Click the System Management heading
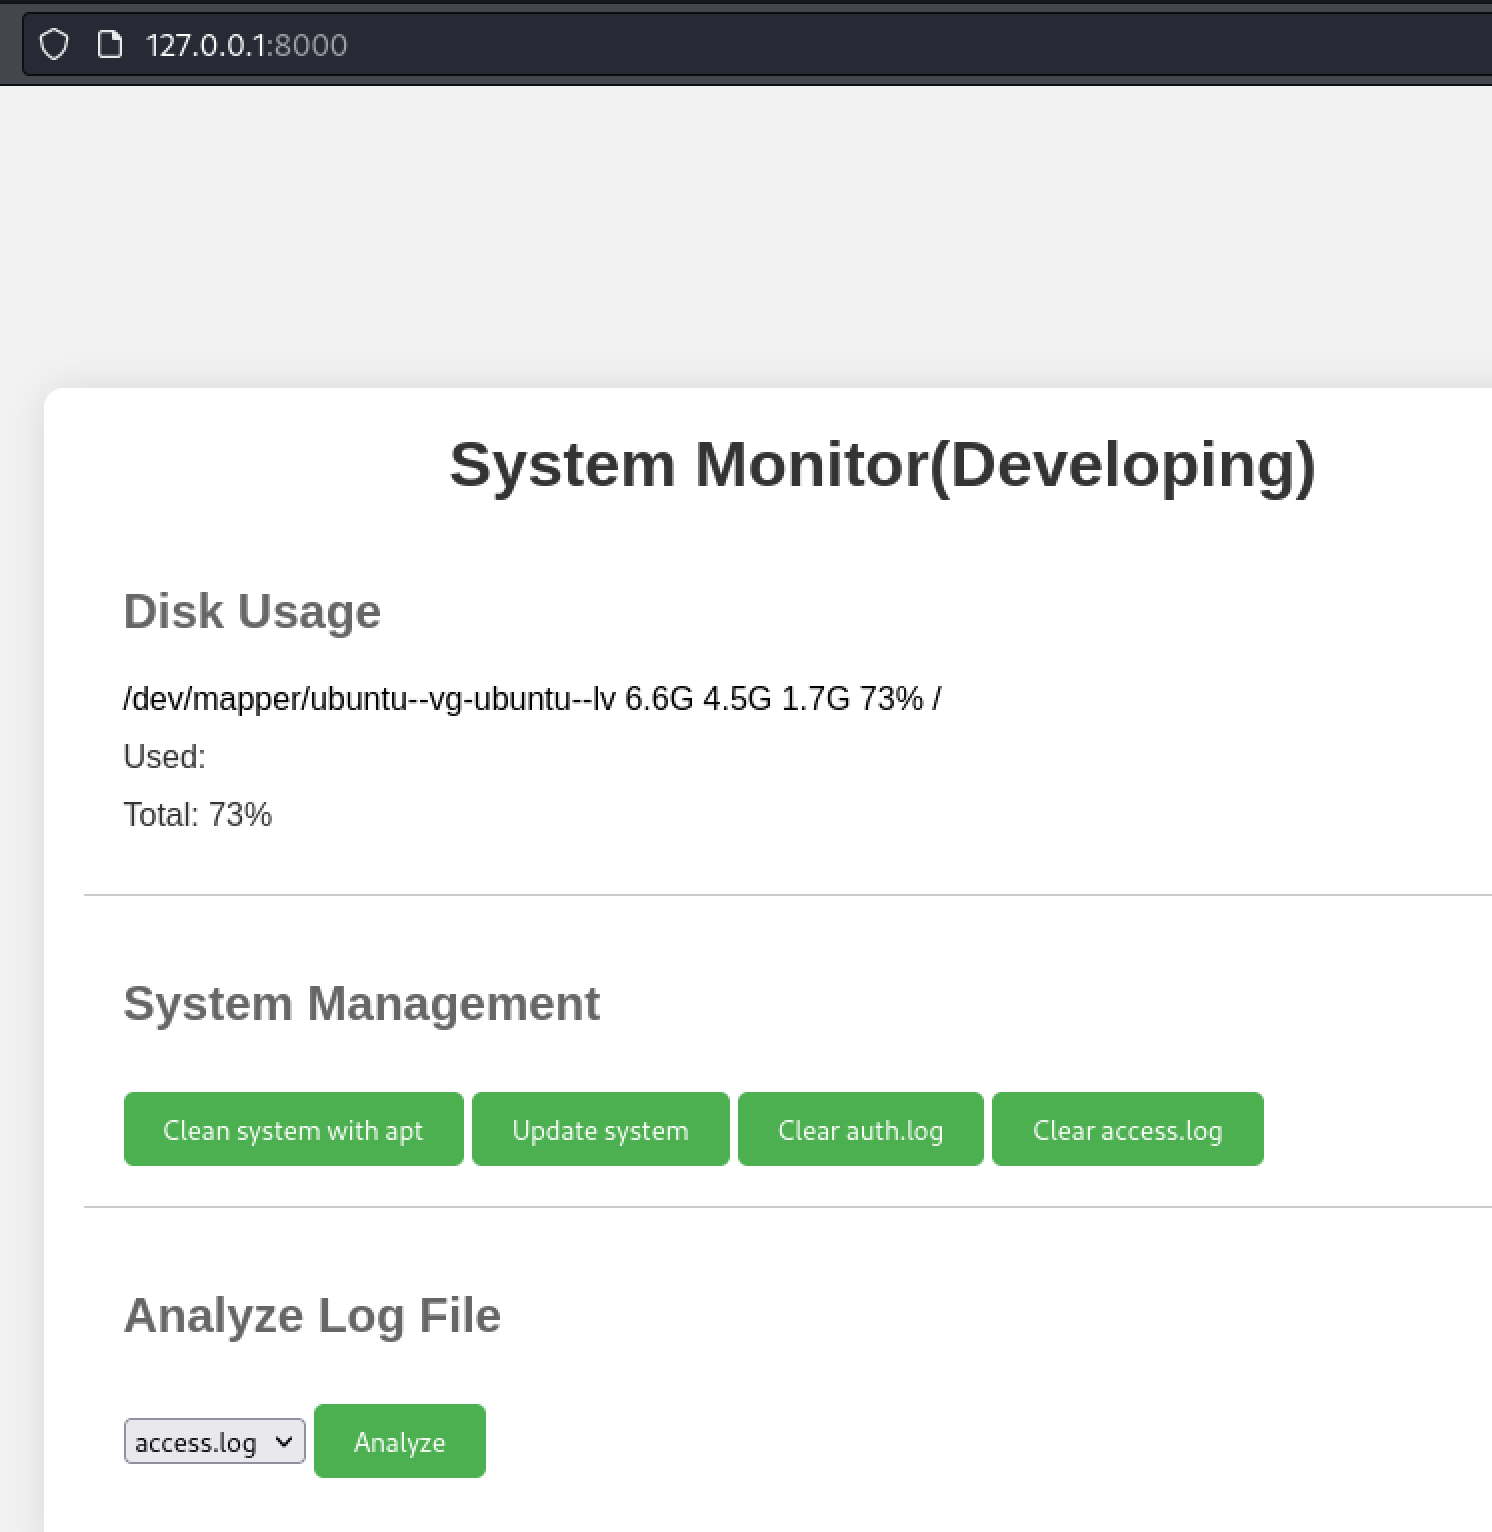The image size is (1492, 1532). (361, 1003)
